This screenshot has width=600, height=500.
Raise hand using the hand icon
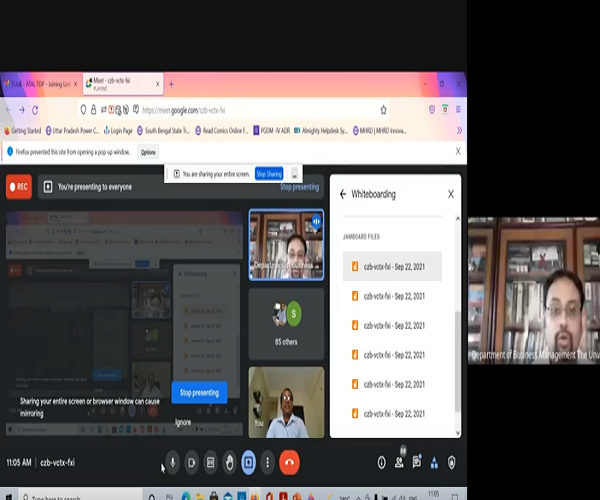click(230, 463)
